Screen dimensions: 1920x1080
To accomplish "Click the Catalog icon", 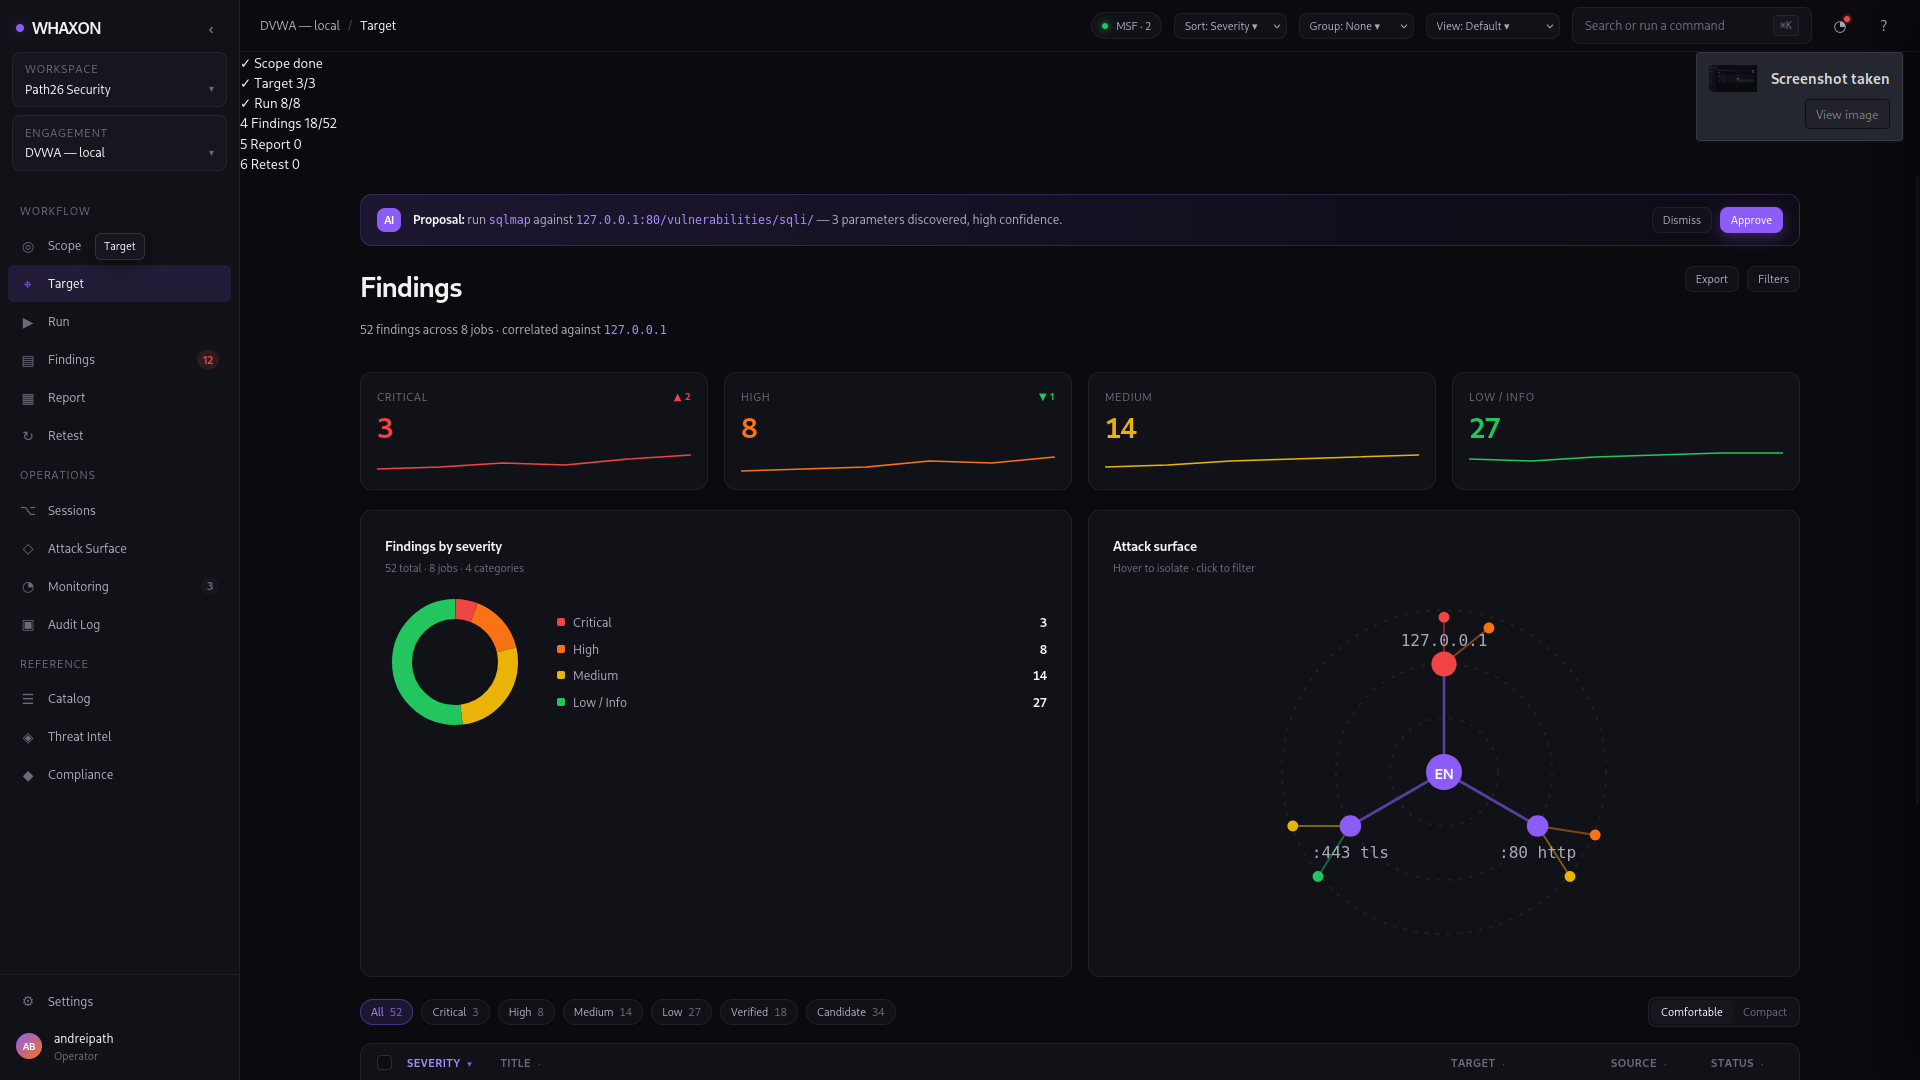I will click(x=28, y=699).
